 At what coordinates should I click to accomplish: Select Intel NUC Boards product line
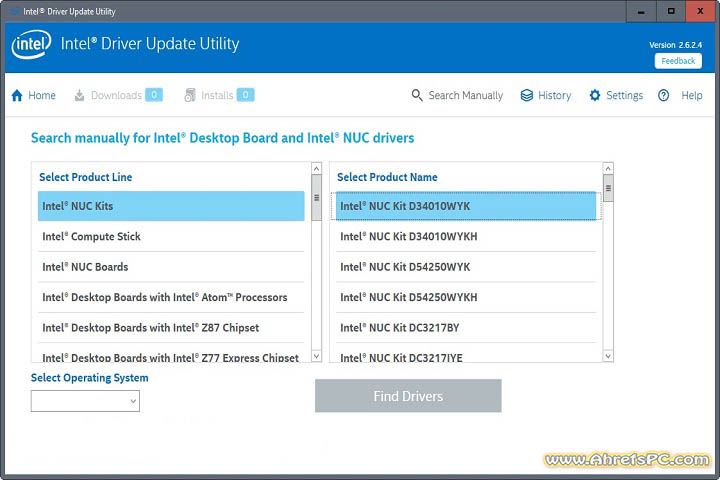pyautogui.click(x=171, y=267)
